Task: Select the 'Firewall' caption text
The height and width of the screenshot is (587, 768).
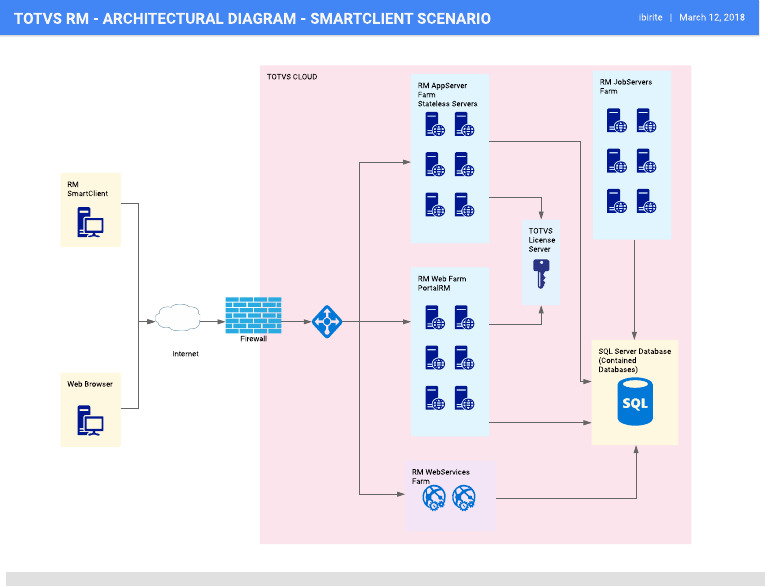Action: click(x=253, y=339)
